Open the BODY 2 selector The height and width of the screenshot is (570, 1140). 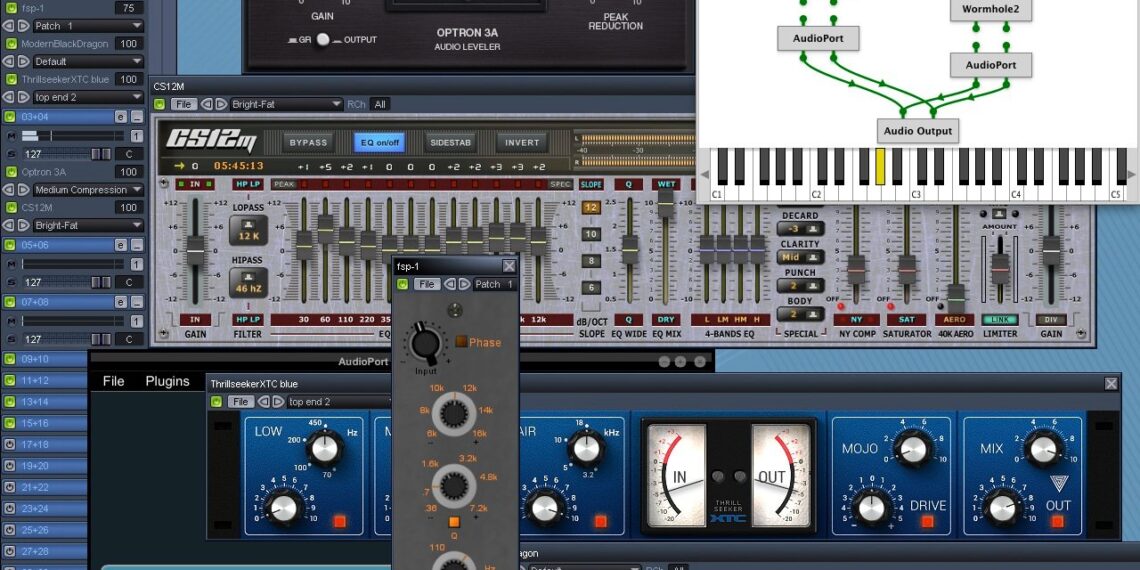800,314
